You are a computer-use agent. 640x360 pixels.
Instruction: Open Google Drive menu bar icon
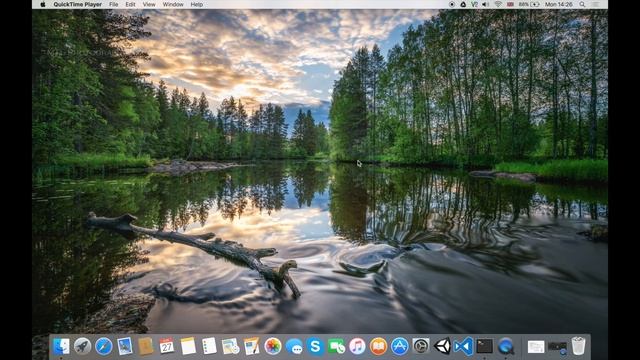[x=463, y=4]
